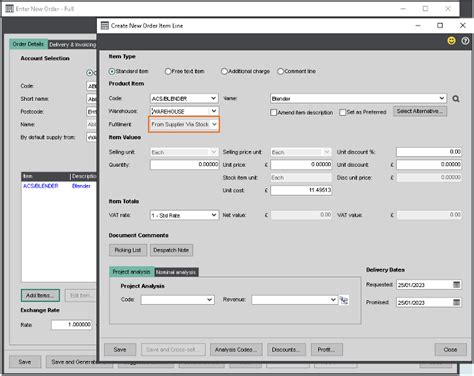Switch to the Nominal analysis tab
The image size is (474, 376).
(176, 272)
